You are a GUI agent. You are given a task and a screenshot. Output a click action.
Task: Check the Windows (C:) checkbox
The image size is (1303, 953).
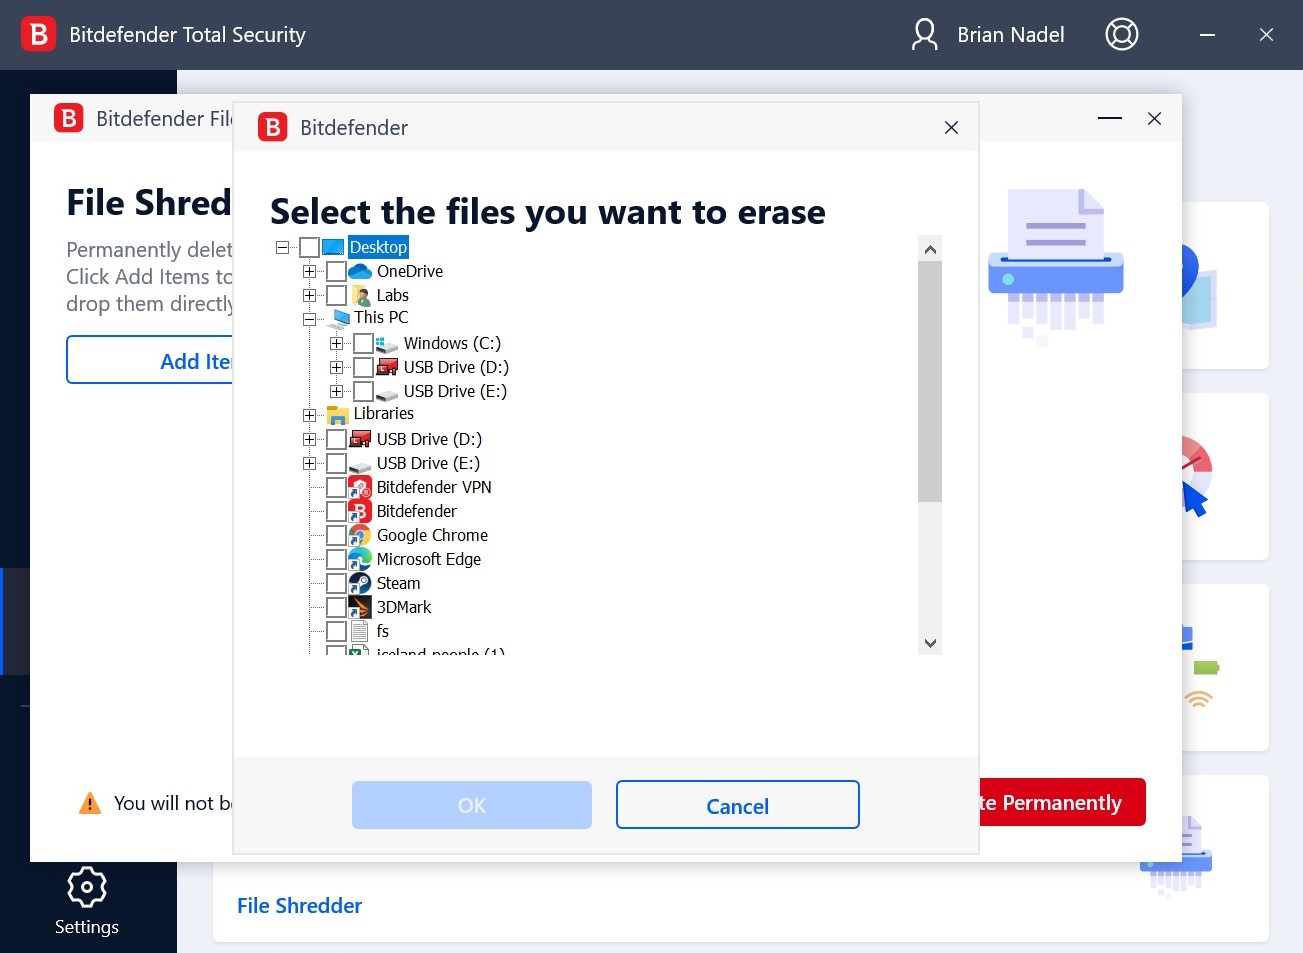363,343
